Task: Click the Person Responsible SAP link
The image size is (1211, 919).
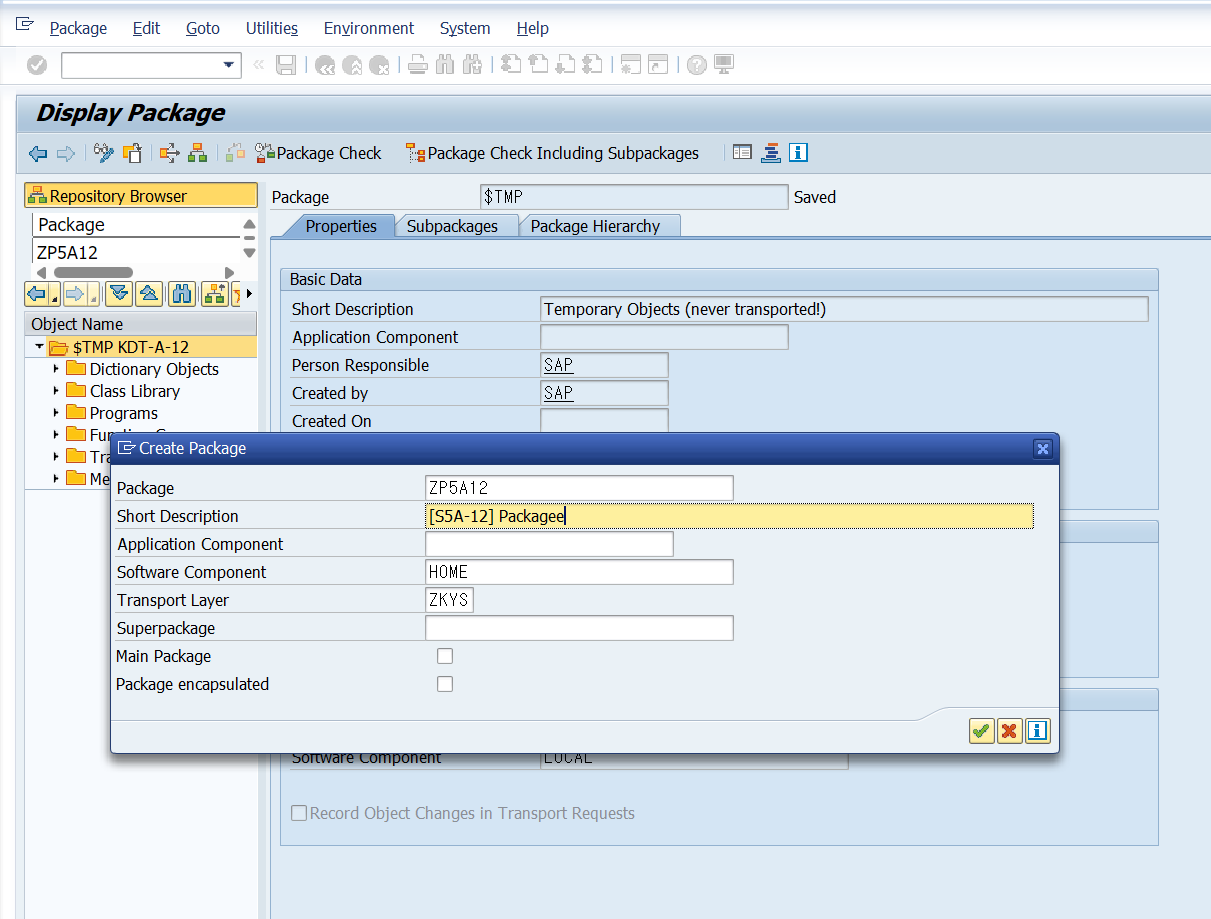Action: click(558, 365)
